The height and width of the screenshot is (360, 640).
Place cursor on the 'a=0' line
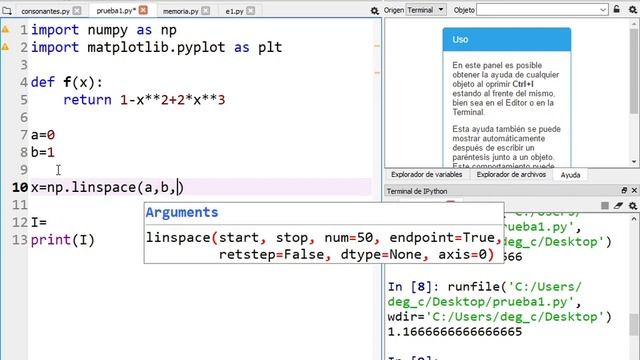pos(42,135)
